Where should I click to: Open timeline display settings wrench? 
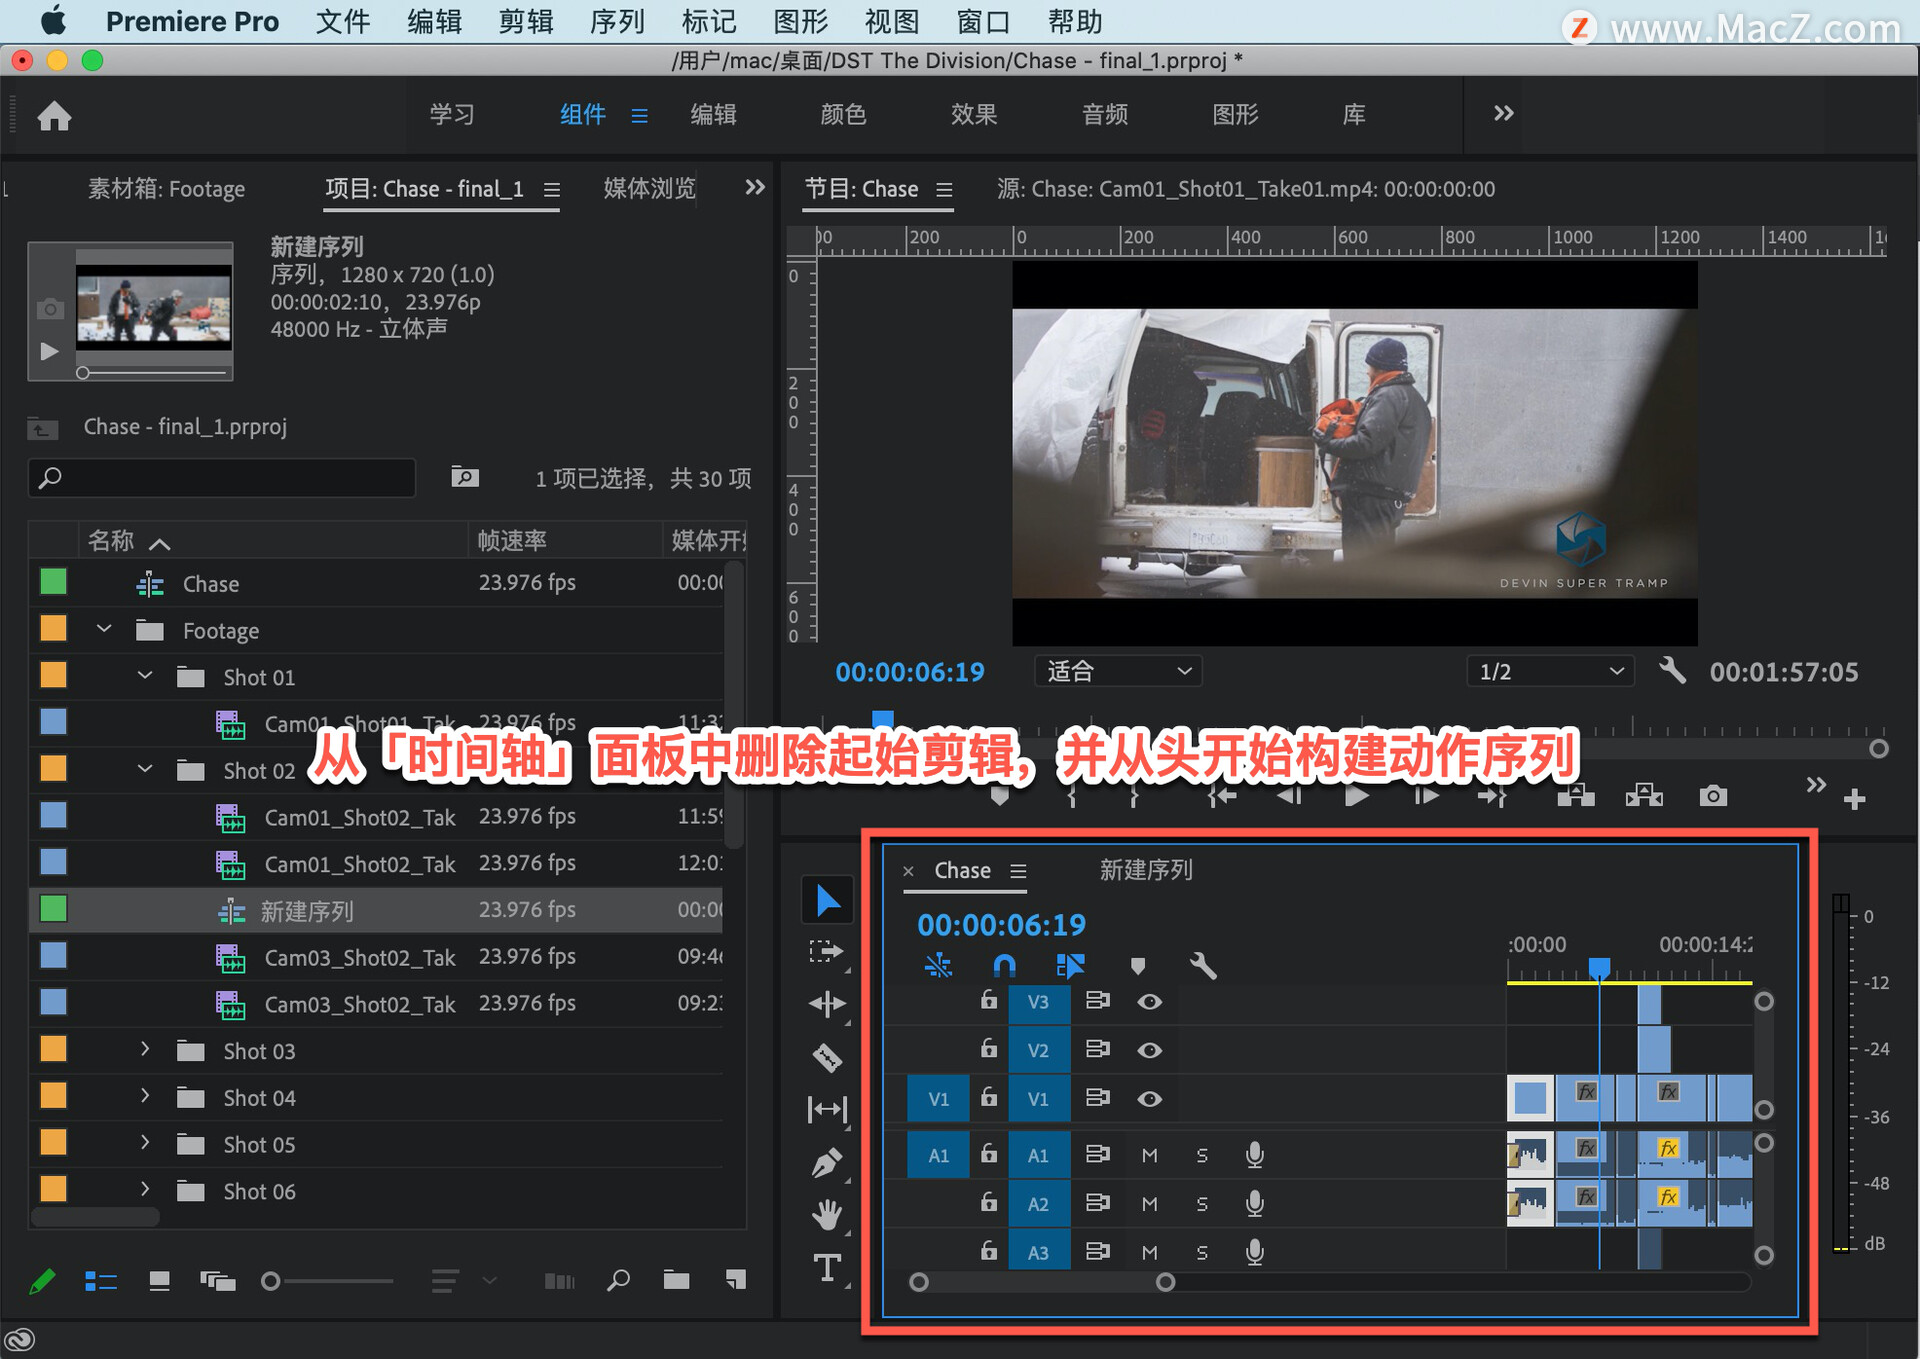tap(1203, 965)
